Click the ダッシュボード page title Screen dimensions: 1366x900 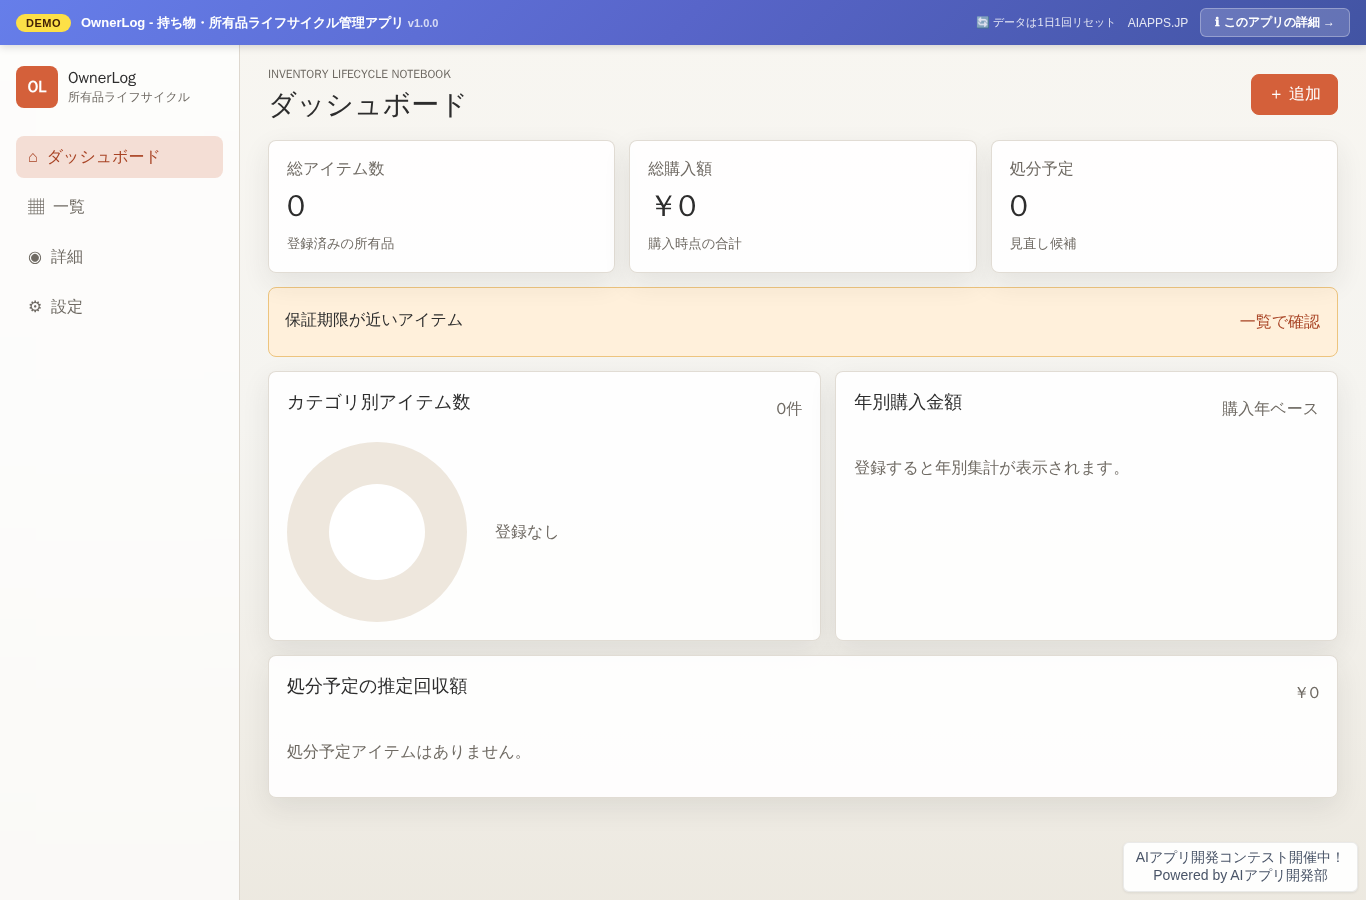367,105
